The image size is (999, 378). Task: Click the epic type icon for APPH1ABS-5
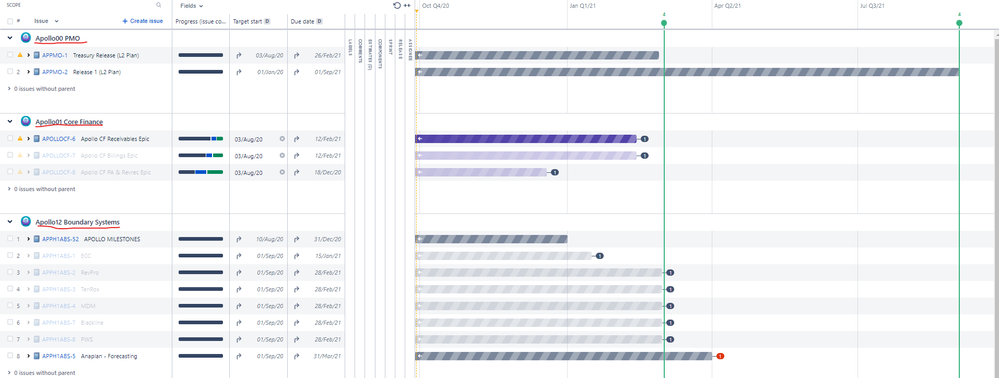37,356
